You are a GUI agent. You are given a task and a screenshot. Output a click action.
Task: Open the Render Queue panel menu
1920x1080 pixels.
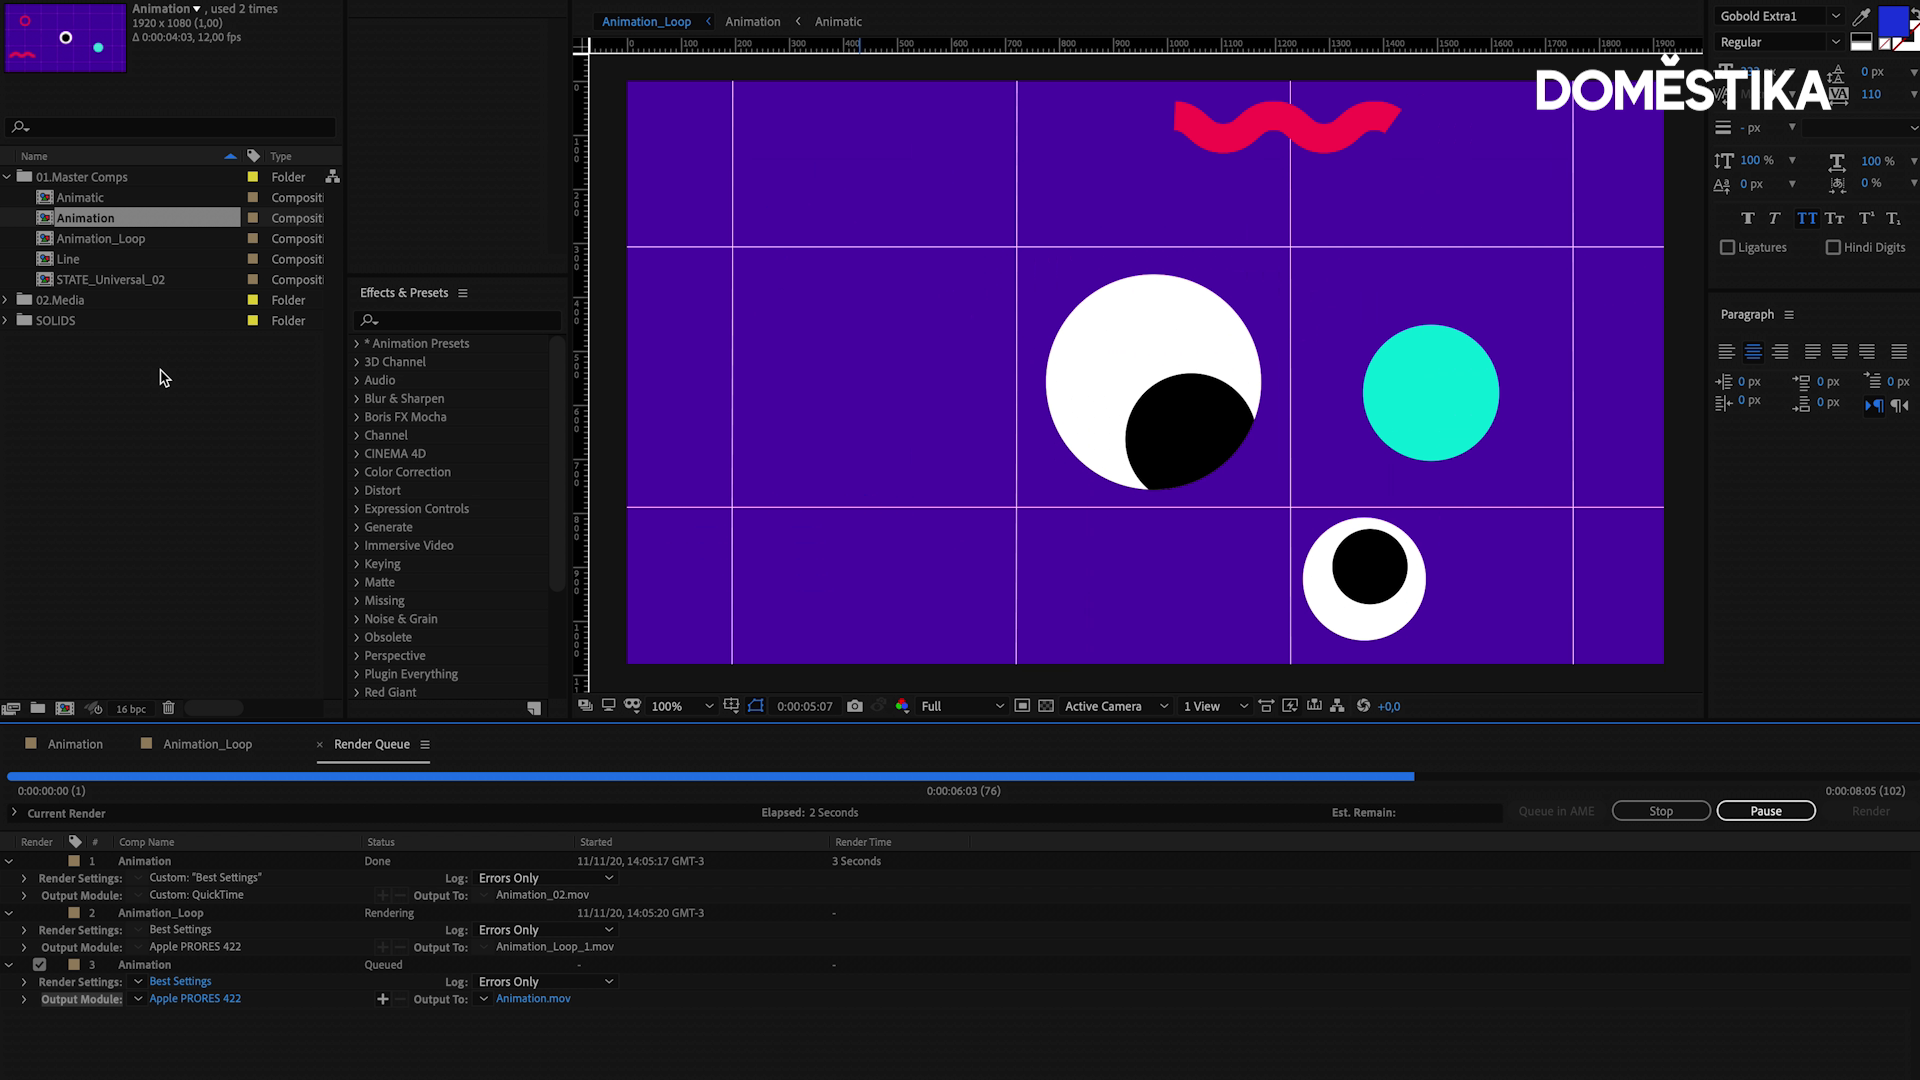[x=425, y=744]
